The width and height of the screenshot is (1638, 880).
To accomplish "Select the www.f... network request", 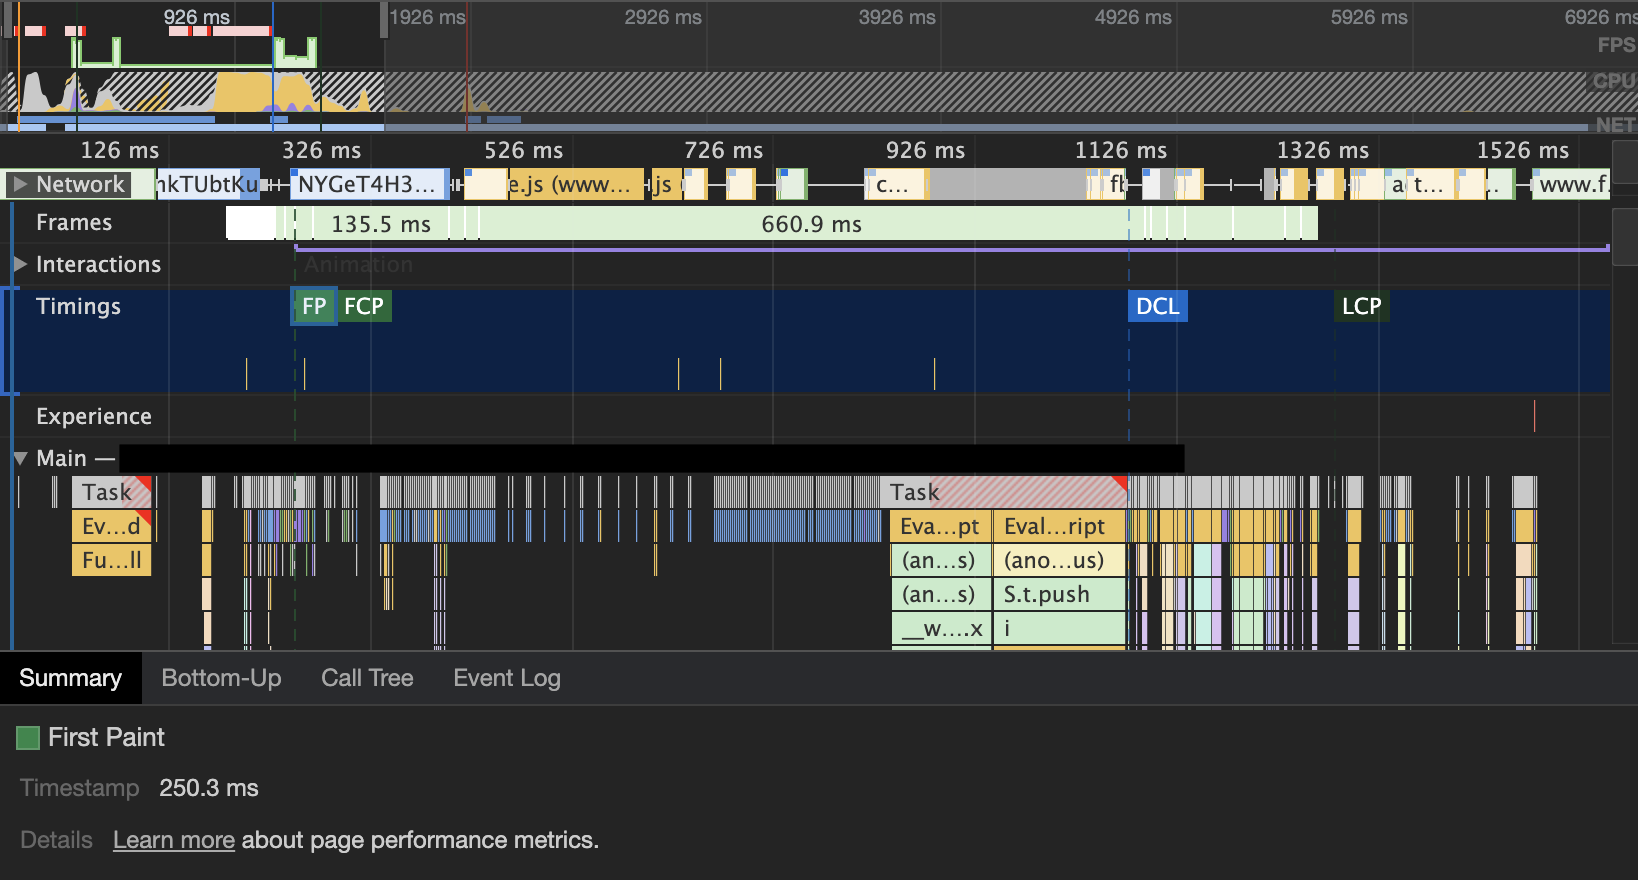I will pos(1571,184).
